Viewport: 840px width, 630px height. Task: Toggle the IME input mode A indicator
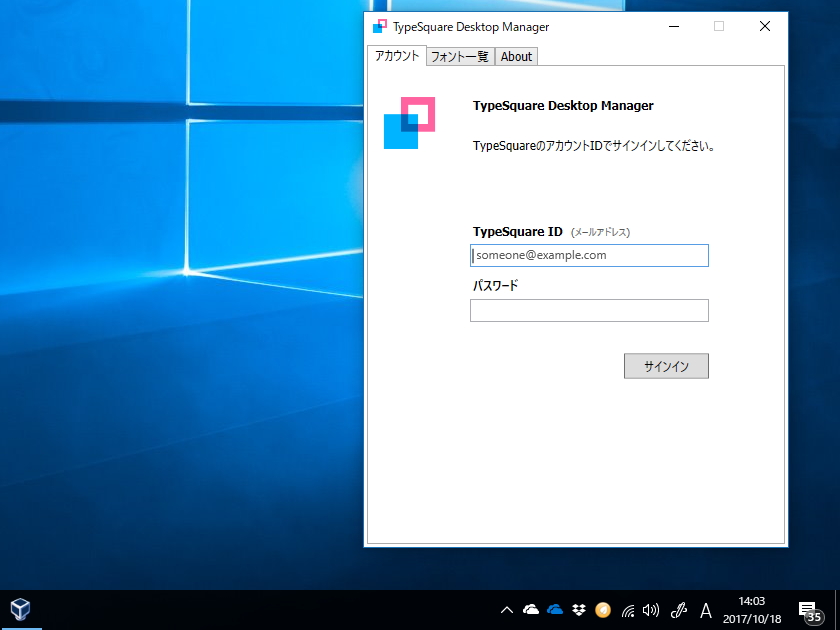pos(706,610)
